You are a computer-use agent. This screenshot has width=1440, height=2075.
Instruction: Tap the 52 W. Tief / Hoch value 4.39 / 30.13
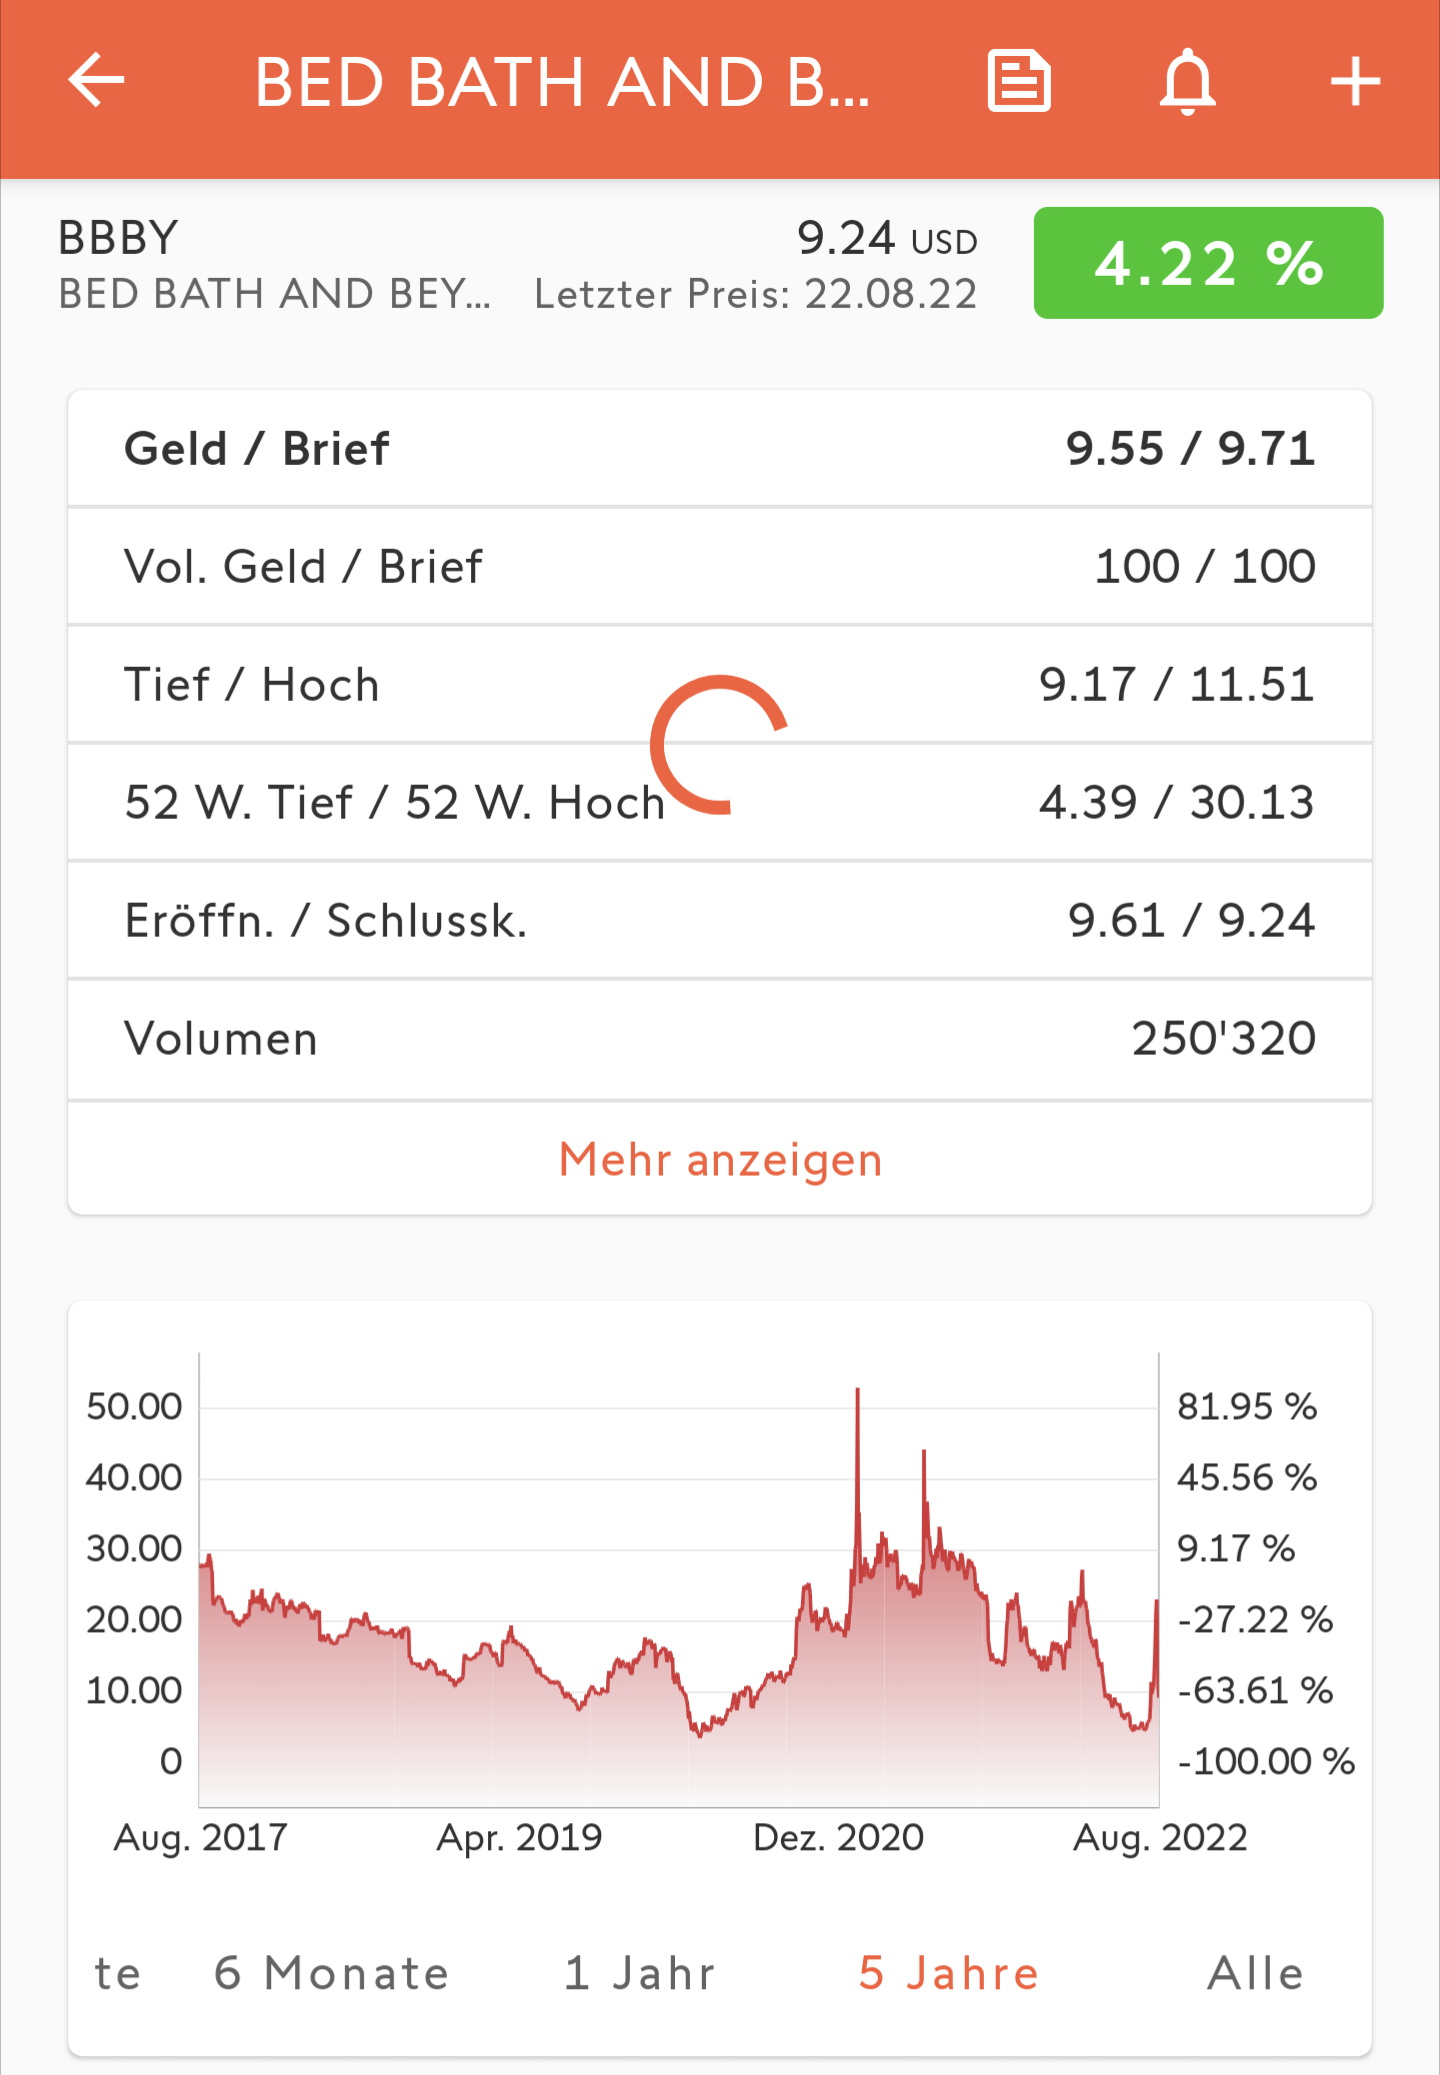[1176, 802]
